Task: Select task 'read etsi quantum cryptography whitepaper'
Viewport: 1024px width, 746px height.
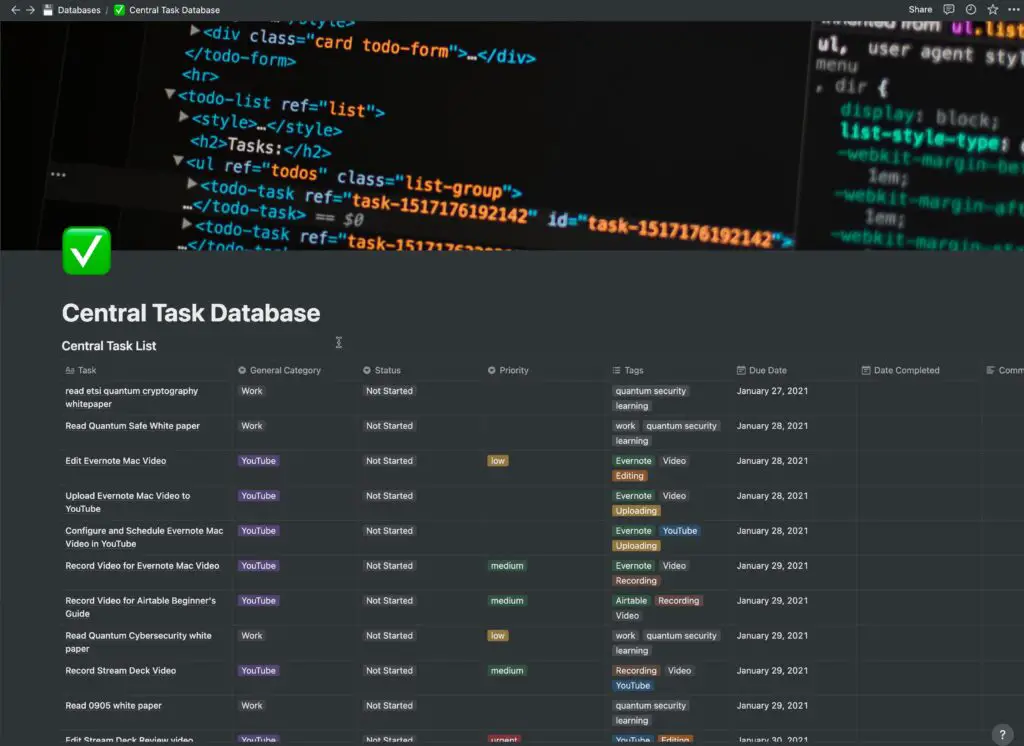Action: 131,397
